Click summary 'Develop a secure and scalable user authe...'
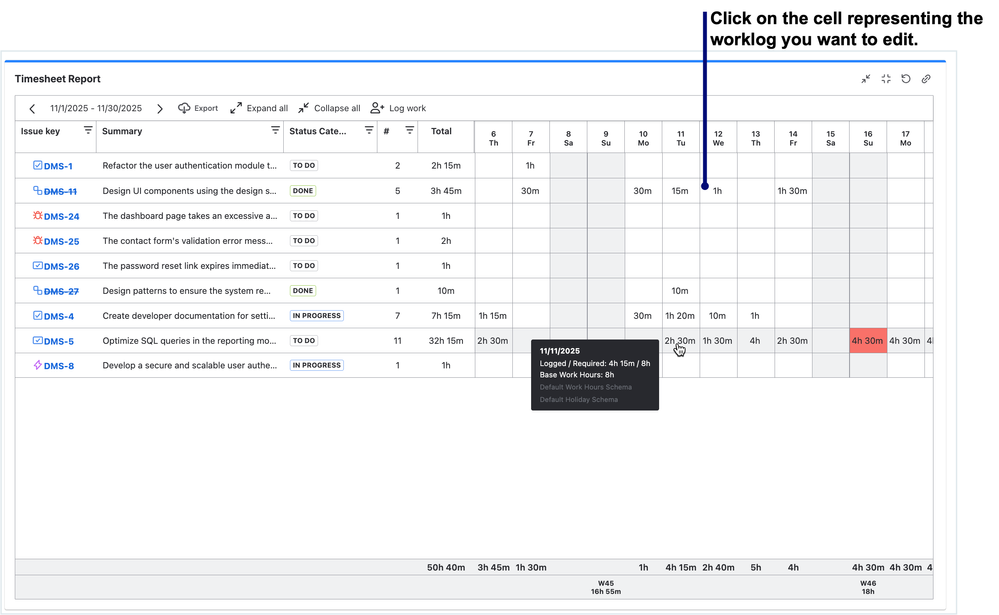999x615 pixels. (x=190, y=366)
